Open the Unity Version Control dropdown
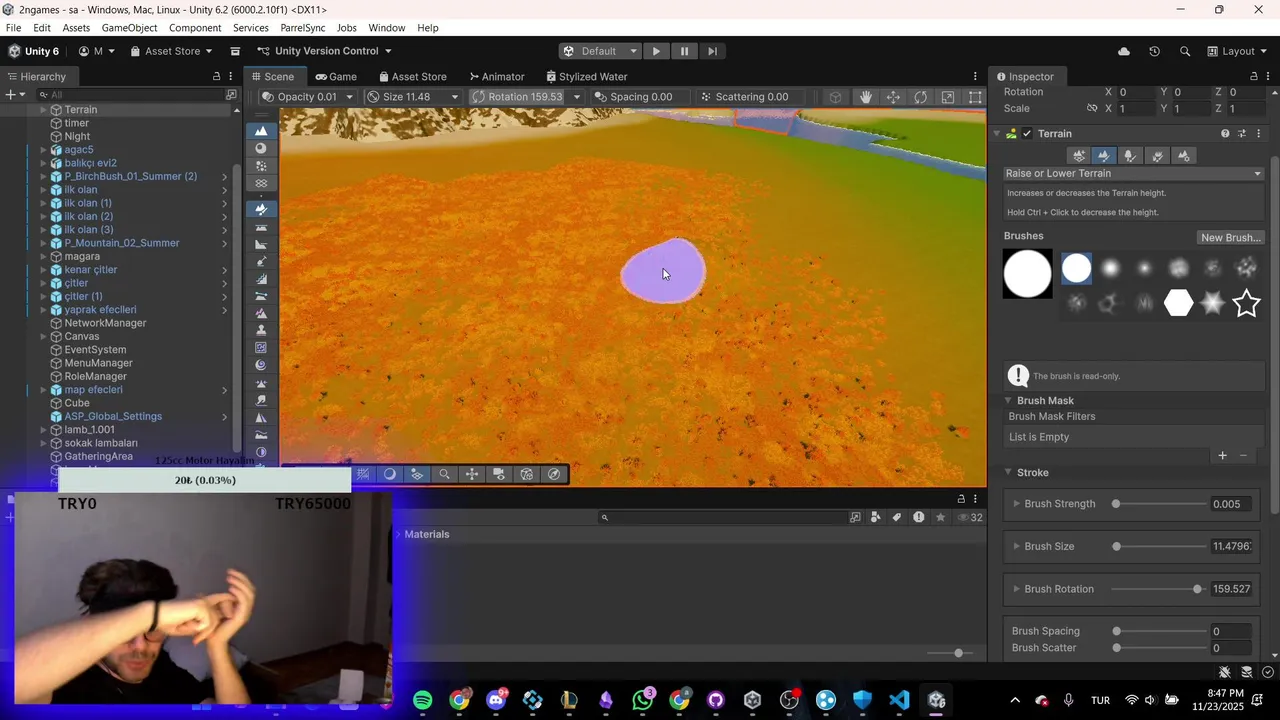The height and width of the screenshot is (720, 1280). coord(324,51)
